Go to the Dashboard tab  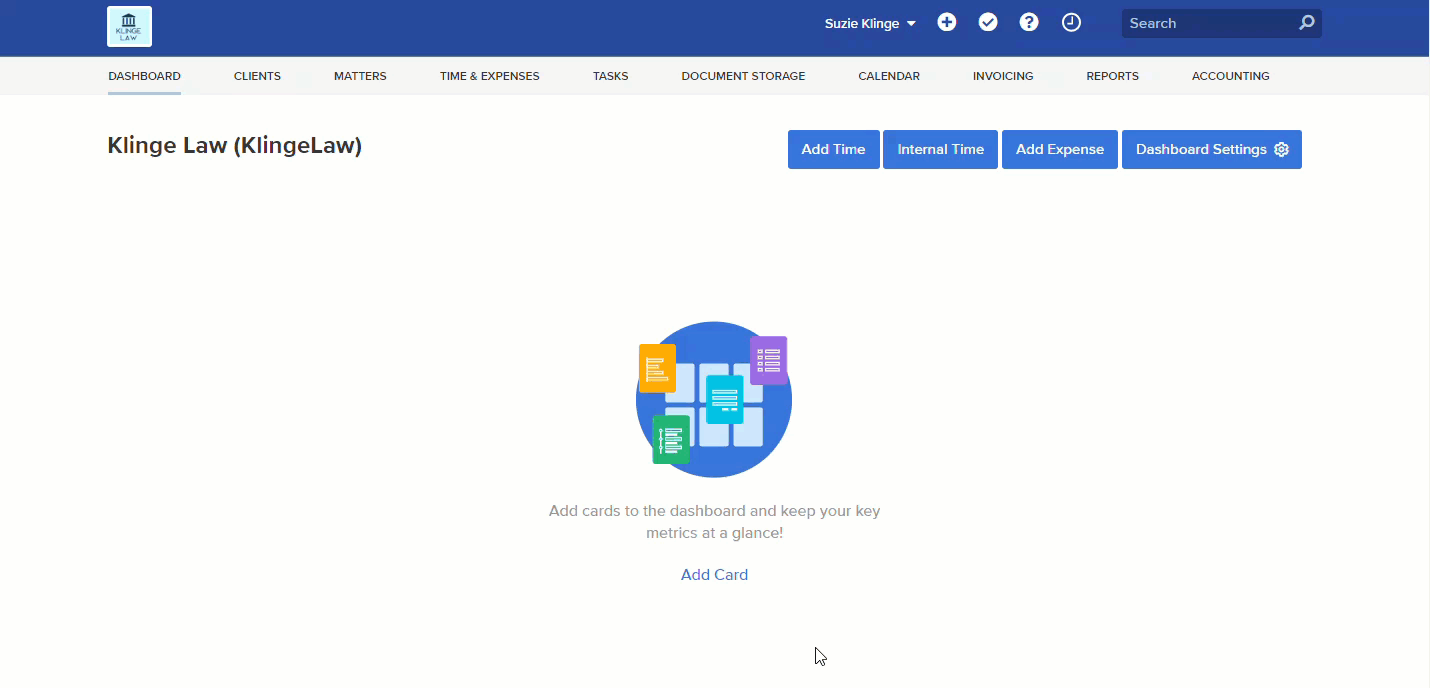144,76
